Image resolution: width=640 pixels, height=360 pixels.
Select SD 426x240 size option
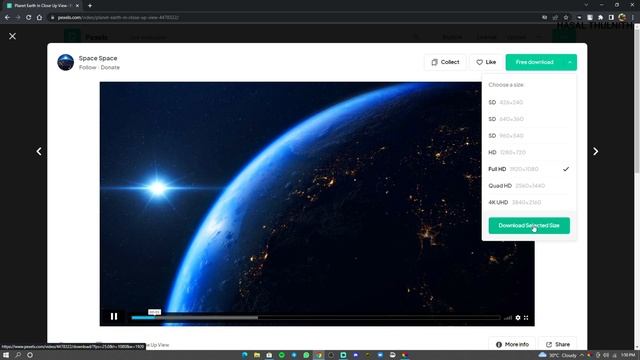(529, 102)
